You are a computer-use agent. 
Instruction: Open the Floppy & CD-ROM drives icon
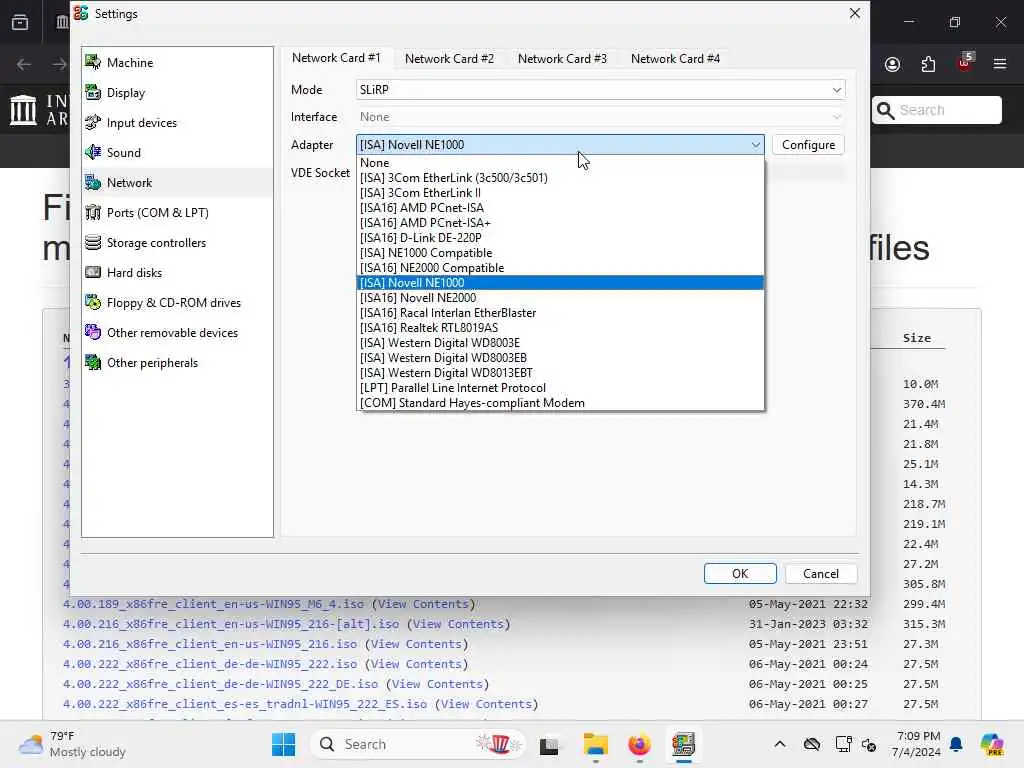(93, 302)
